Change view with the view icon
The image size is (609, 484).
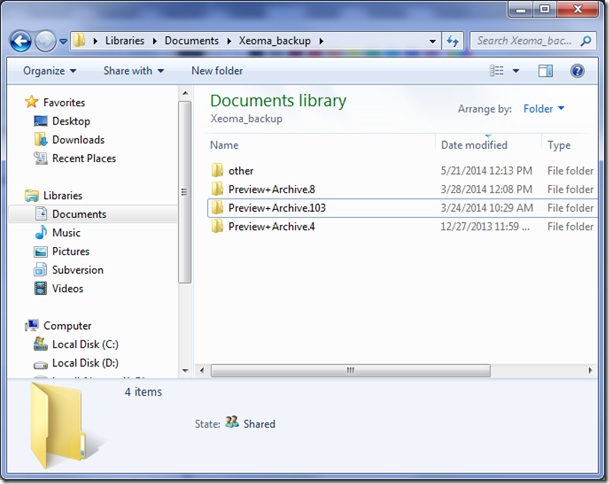496,71
